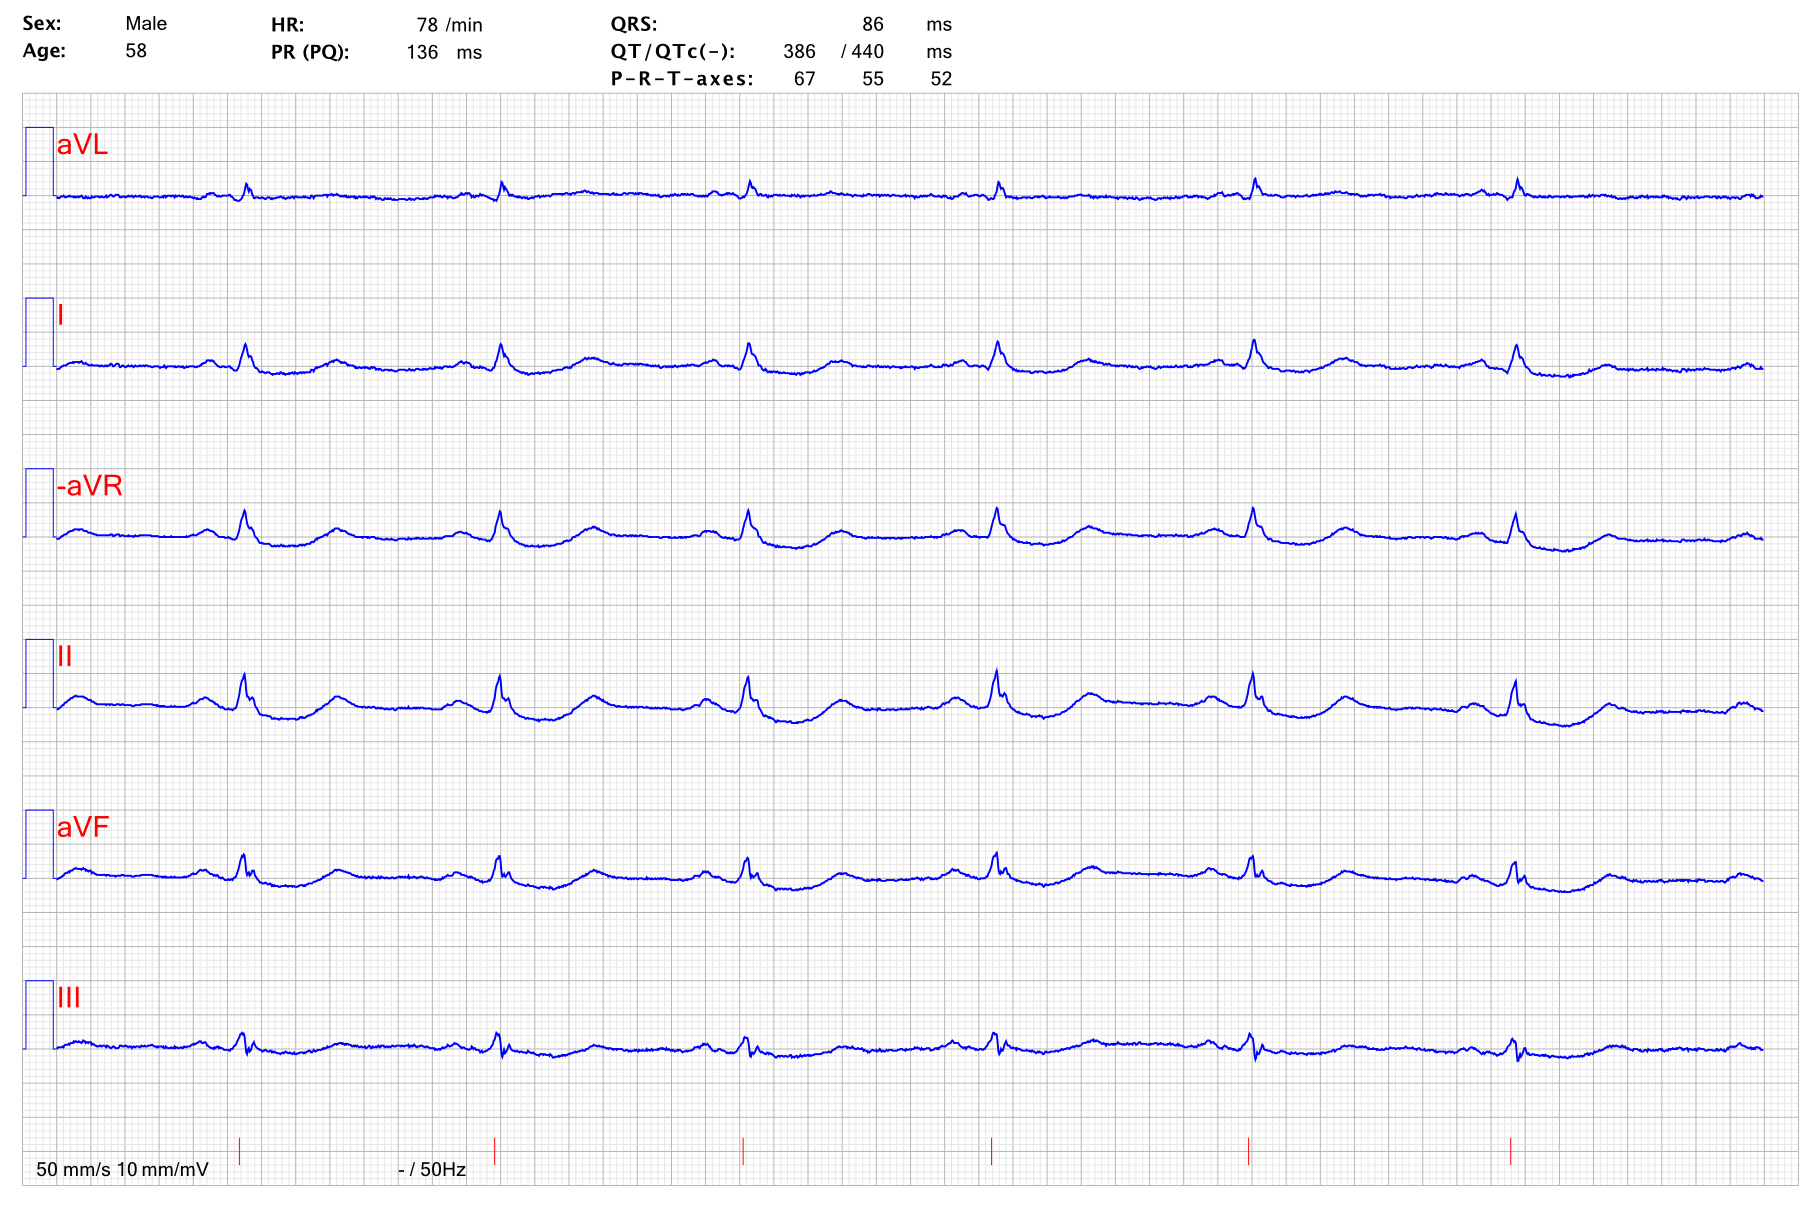
Task: Click the "Age:" header label
Action: click(44, 51)
